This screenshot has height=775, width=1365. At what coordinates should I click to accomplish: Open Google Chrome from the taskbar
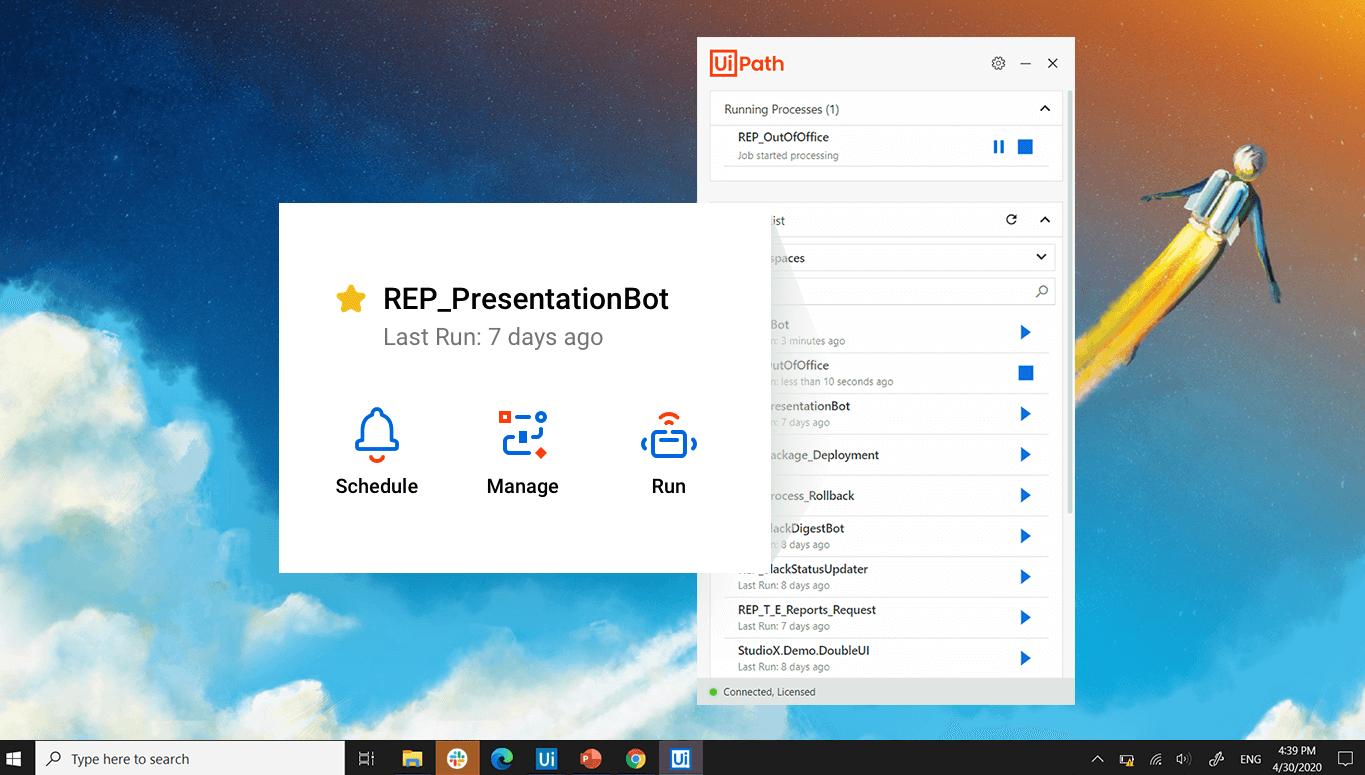(x=635, y=759)
